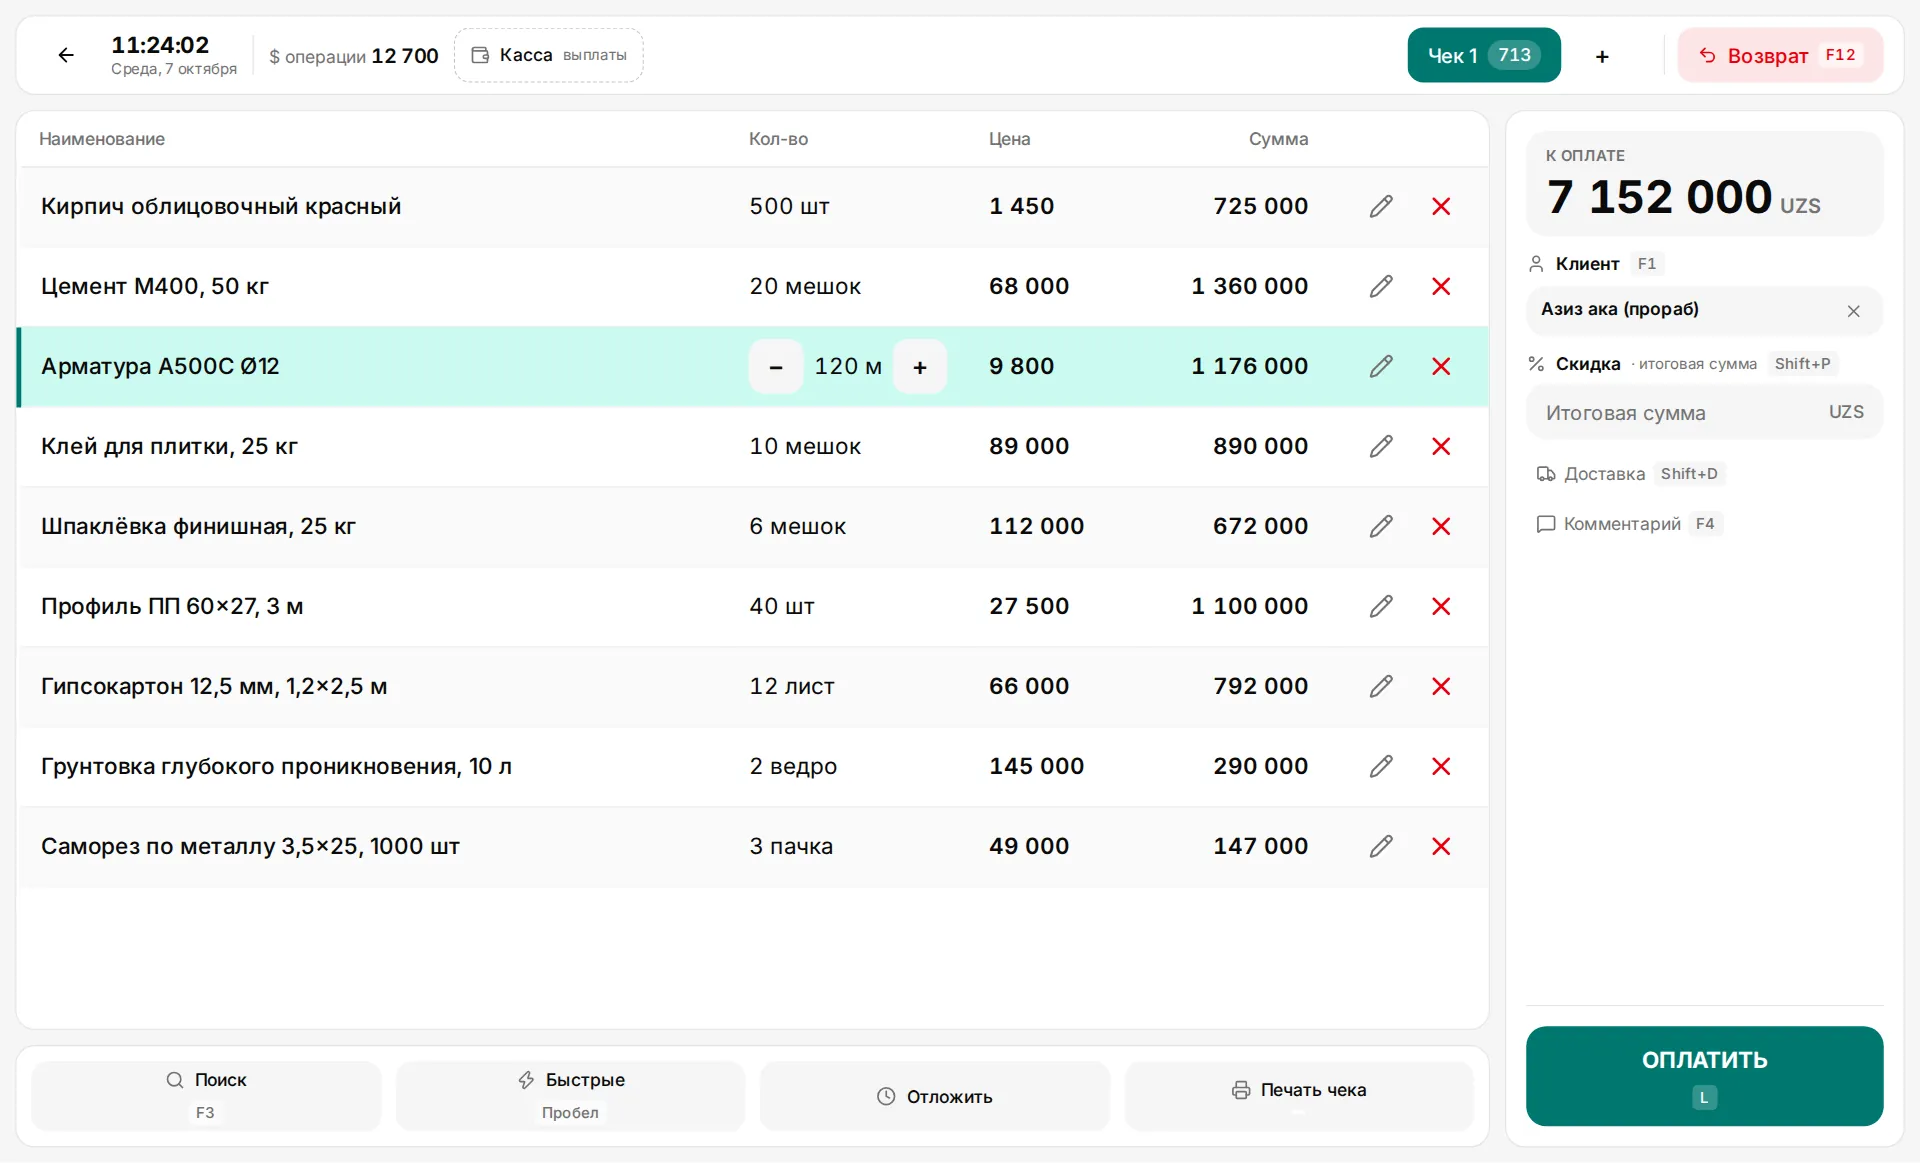Edit the Арматура А500С Ø12 row
1920x1163 pixels.
click(x=1381, y=366)
